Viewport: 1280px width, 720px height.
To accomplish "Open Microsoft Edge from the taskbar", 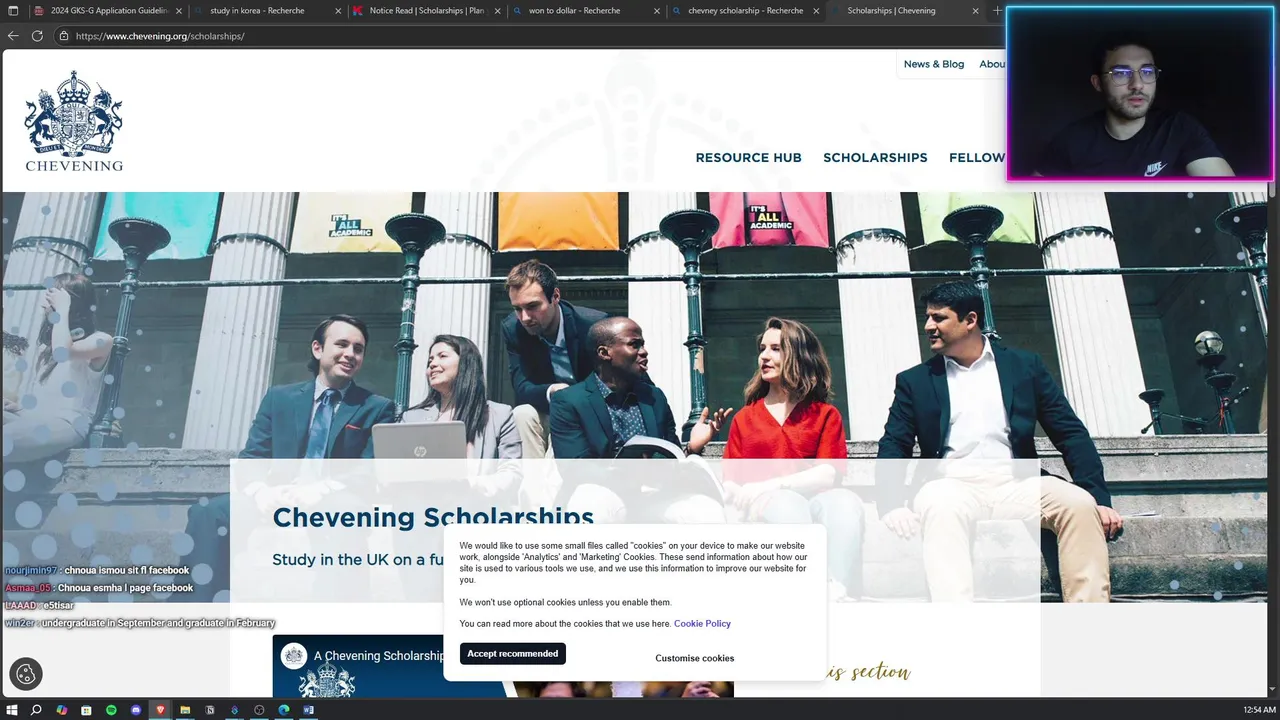I will (x=284, y=710).
